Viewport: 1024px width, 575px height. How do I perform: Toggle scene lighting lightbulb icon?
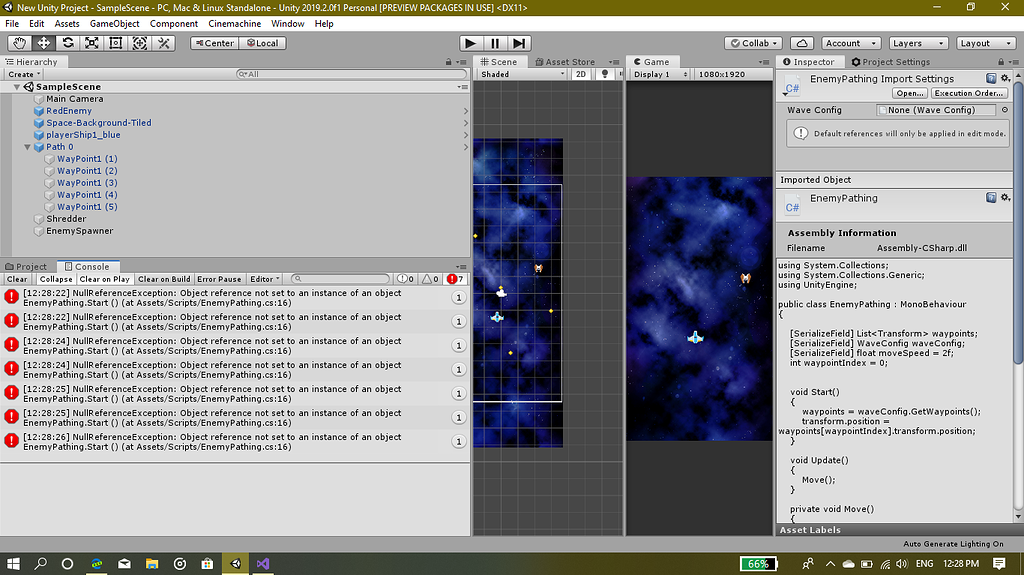click(x=604, y=75)
